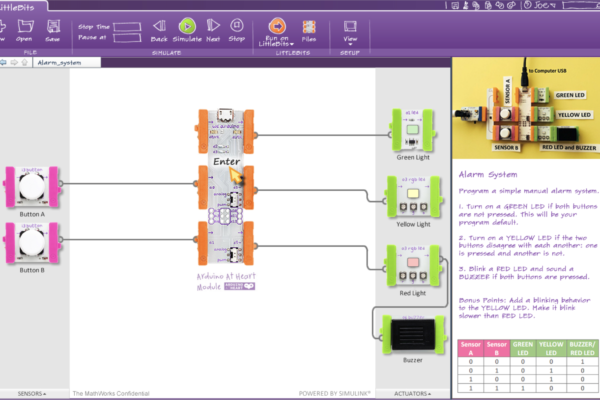Select the Yellow Light LED block

pos(411,198)
